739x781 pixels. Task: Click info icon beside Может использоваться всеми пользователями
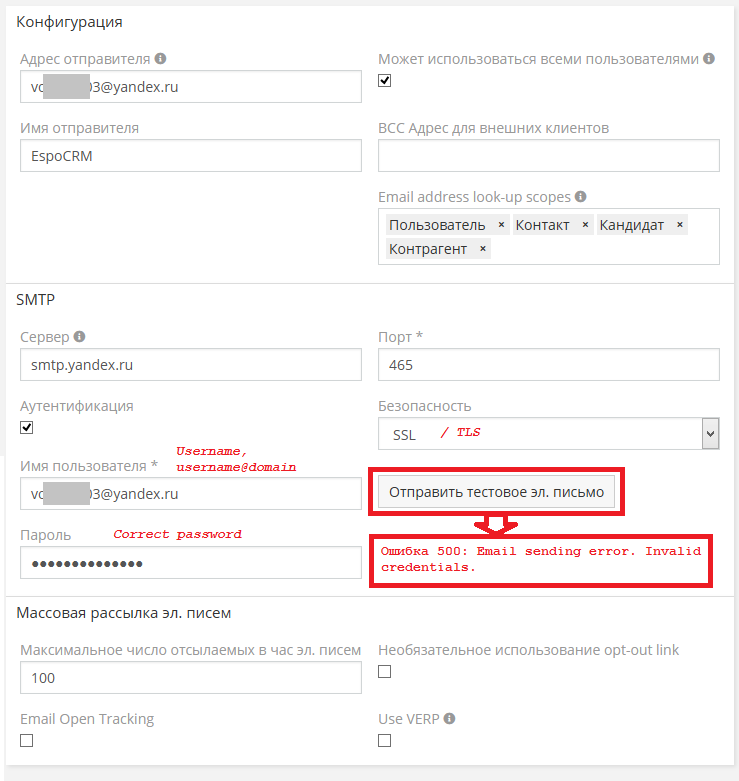pos(709,59)
